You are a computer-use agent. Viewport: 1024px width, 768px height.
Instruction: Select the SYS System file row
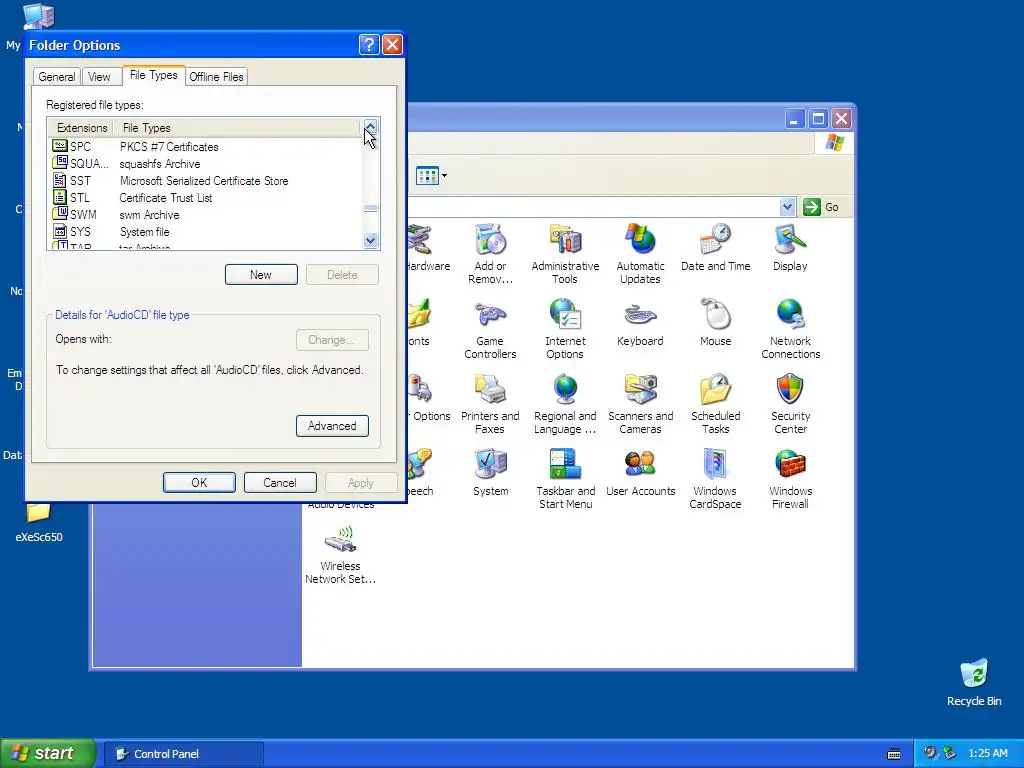[205, 231]
